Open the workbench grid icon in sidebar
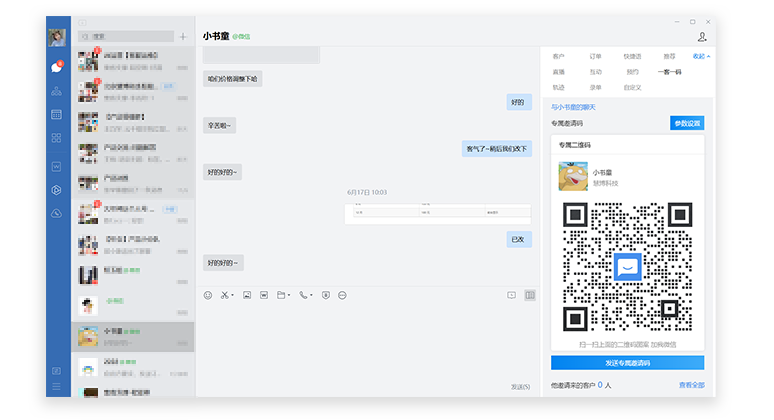Screen dimensions: 774x420 57,138
